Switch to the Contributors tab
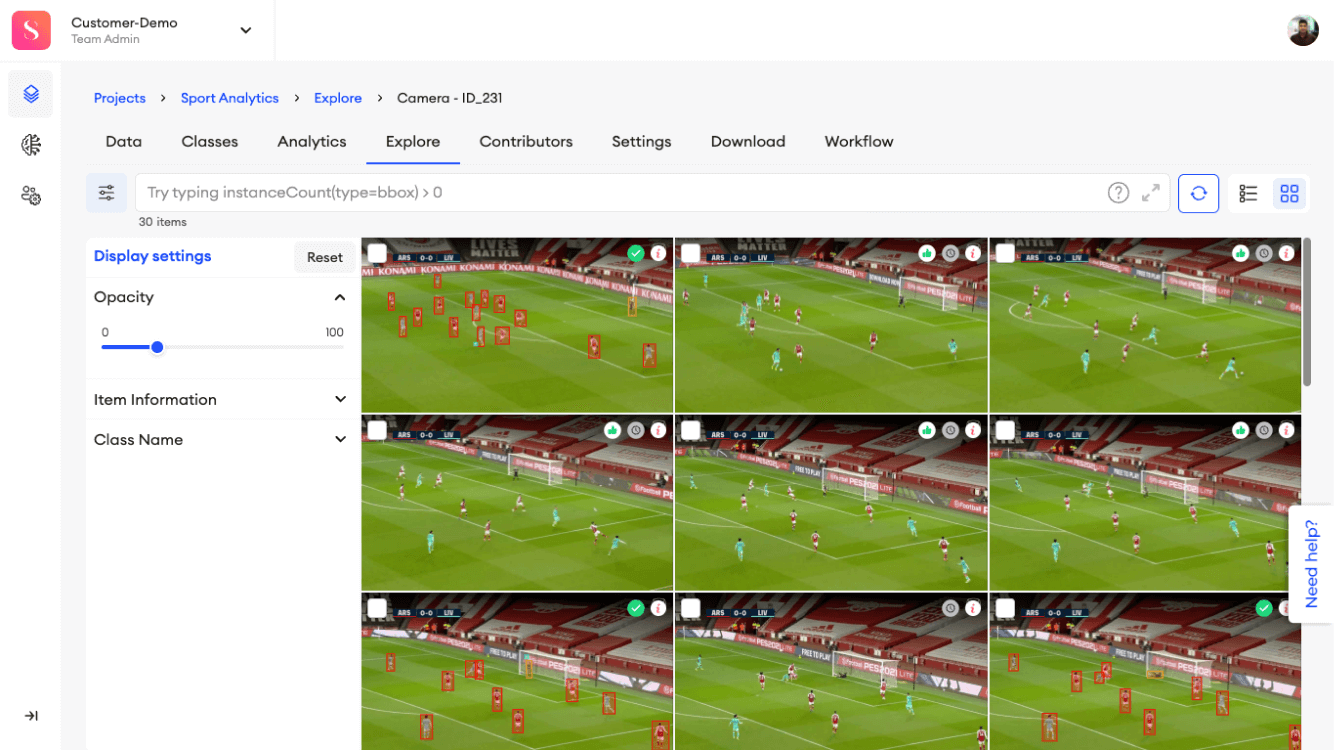This screenshot has width=1334, height=750. (526, 142)
